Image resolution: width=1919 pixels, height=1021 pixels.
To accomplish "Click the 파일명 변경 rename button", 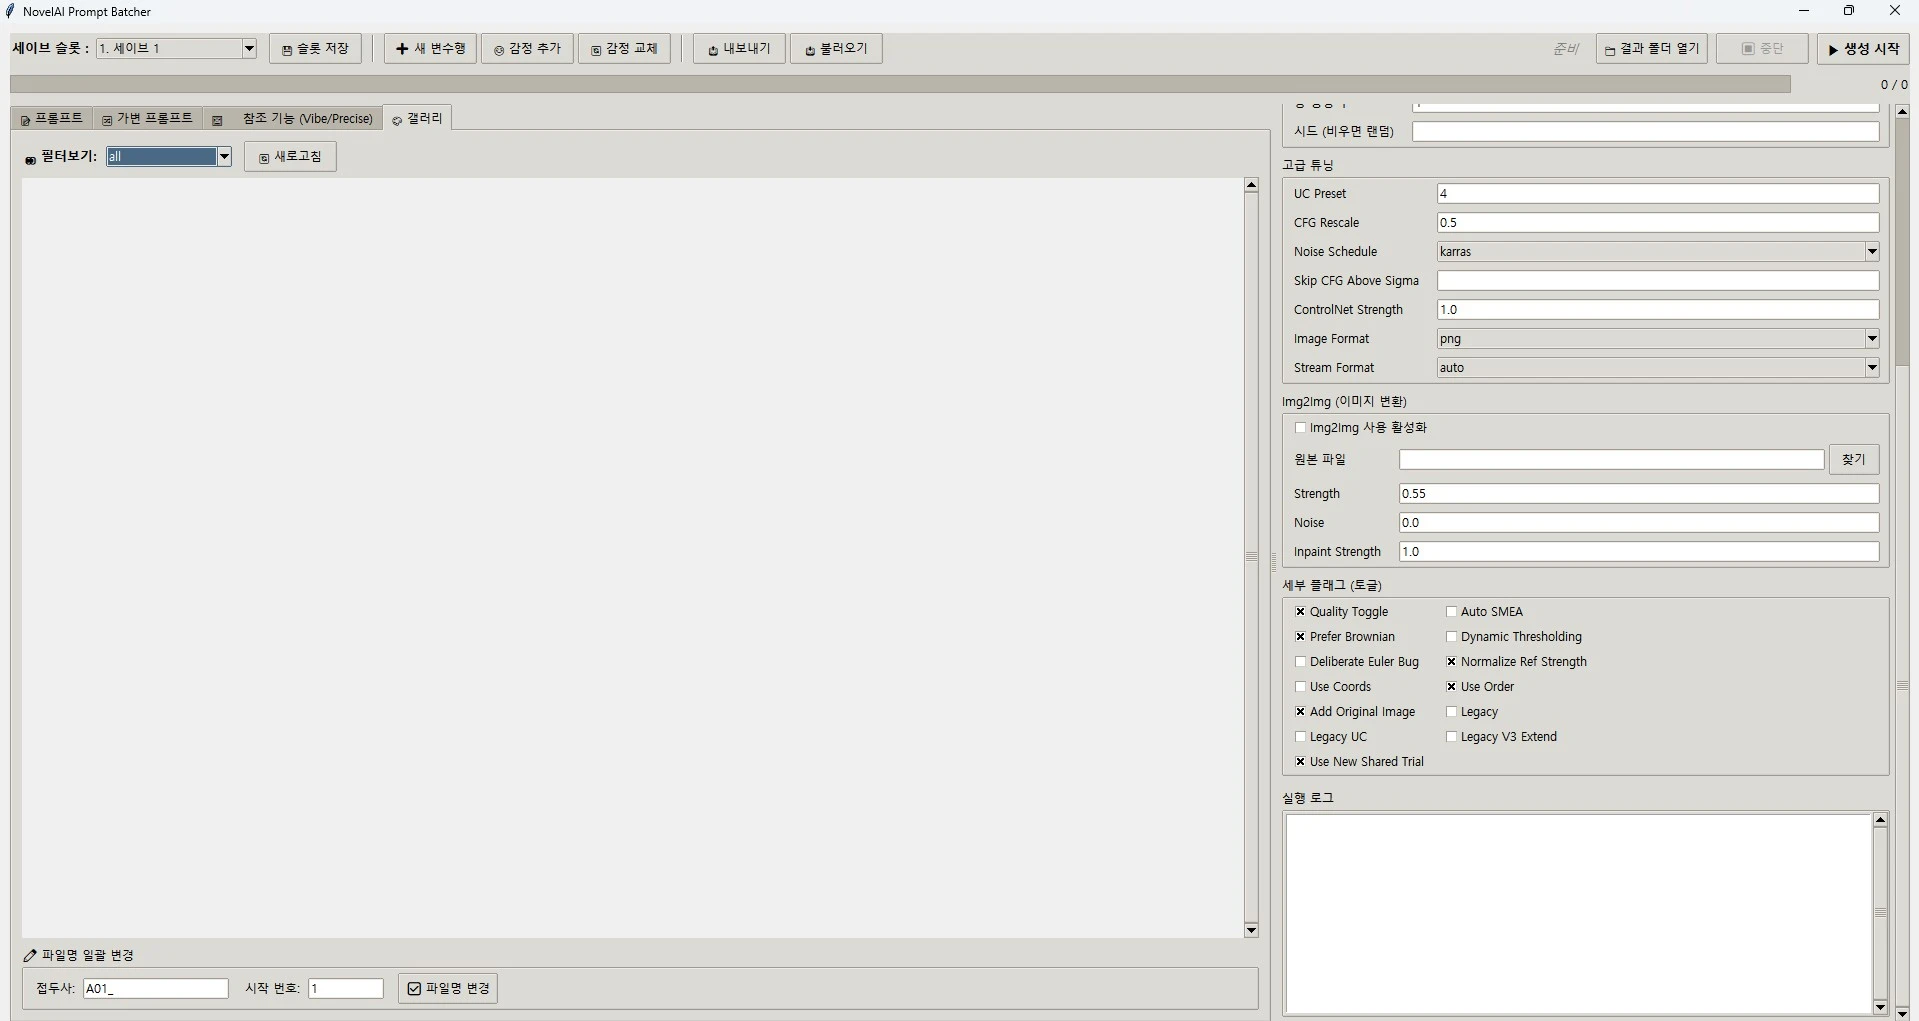I will (447, 988).
